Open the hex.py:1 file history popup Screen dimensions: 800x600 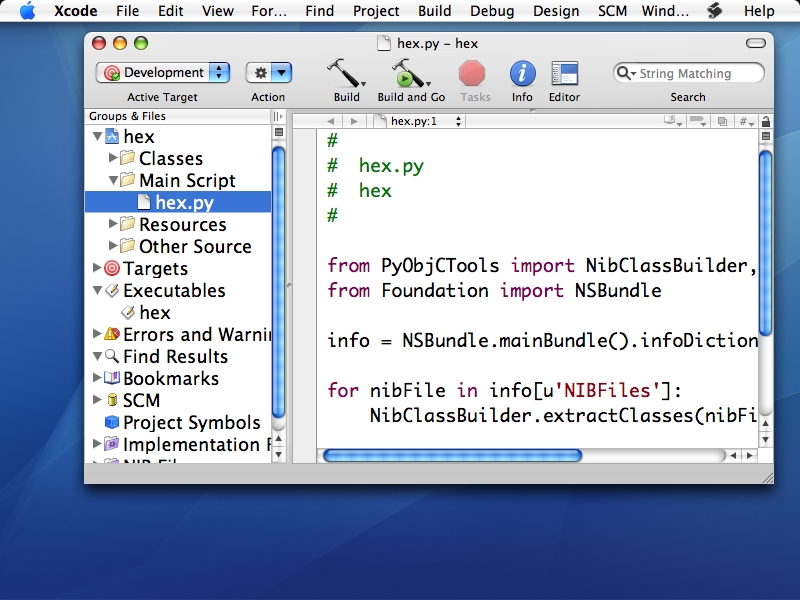tap(418, 121)
